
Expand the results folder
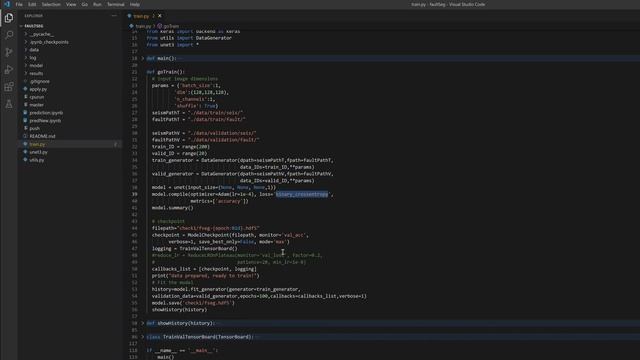point(36,73)
